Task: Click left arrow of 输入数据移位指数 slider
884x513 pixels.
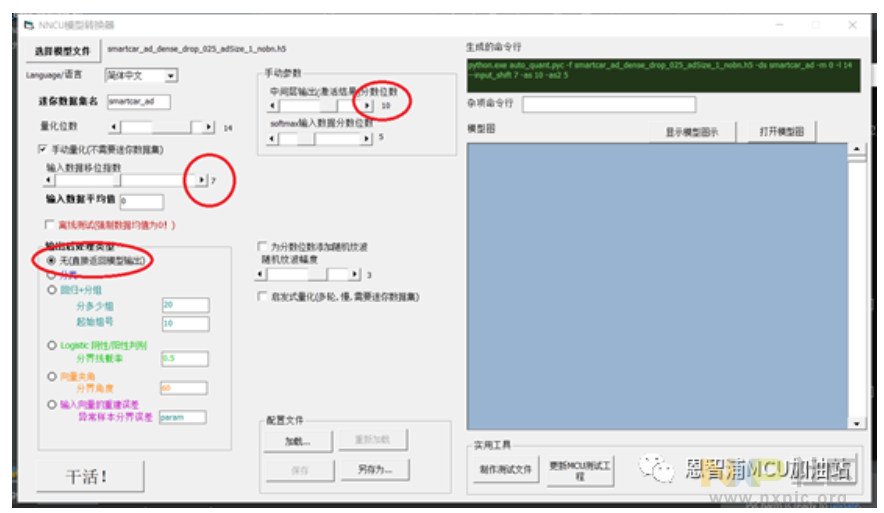Action: tap(50, 180)
